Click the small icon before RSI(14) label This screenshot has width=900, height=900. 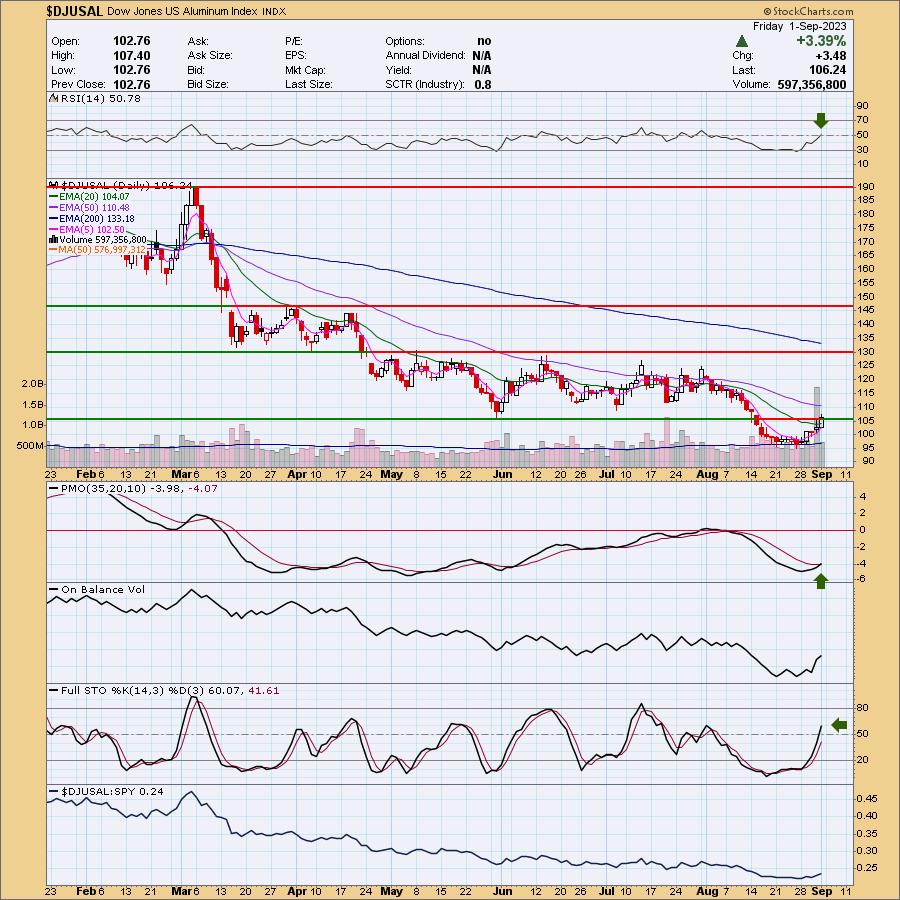(53, 99)
